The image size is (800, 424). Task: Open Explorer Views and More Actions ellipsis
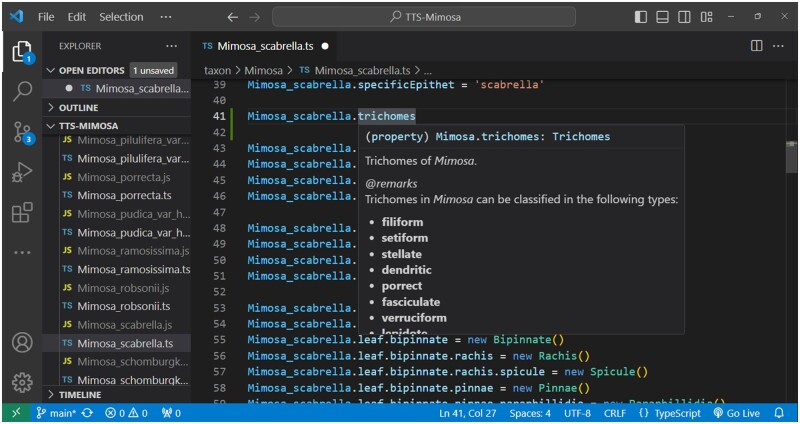(172, 46)
